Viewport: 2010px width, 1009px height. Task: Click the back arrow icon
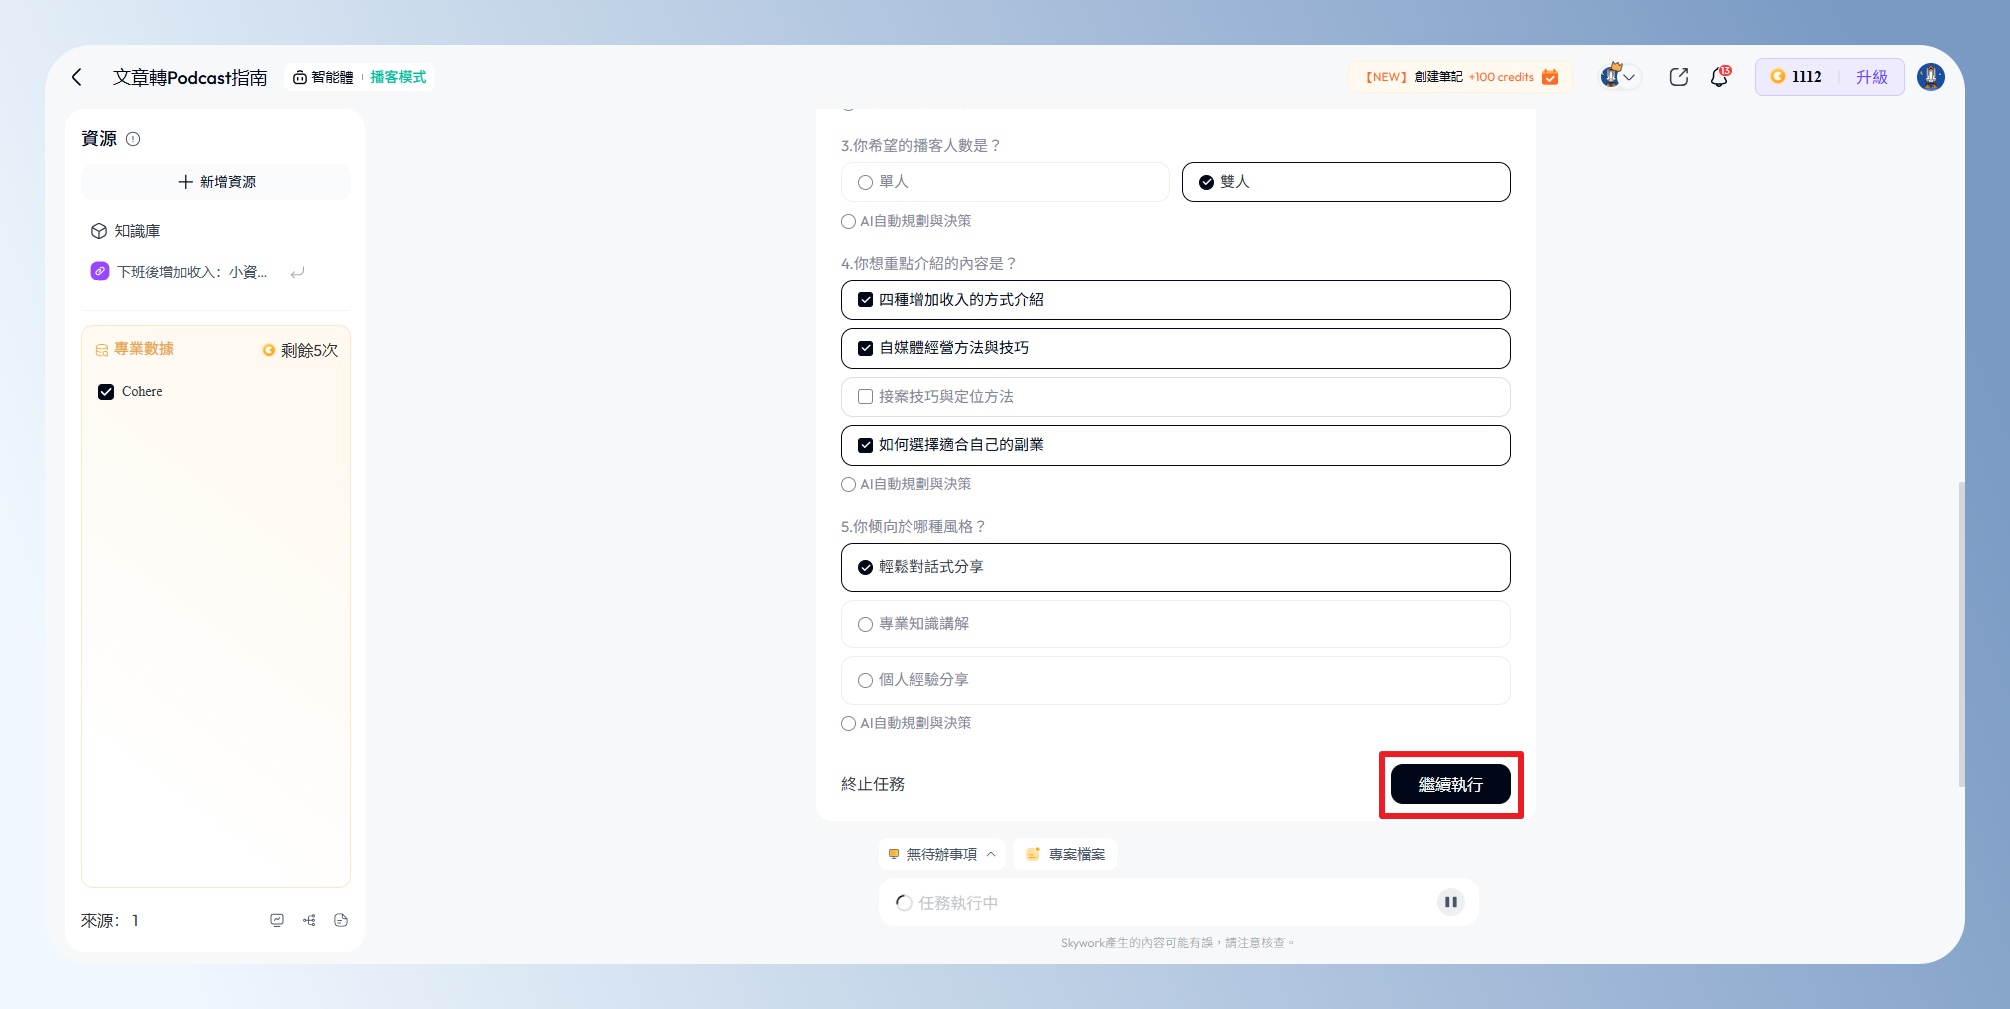pos(77,77)
